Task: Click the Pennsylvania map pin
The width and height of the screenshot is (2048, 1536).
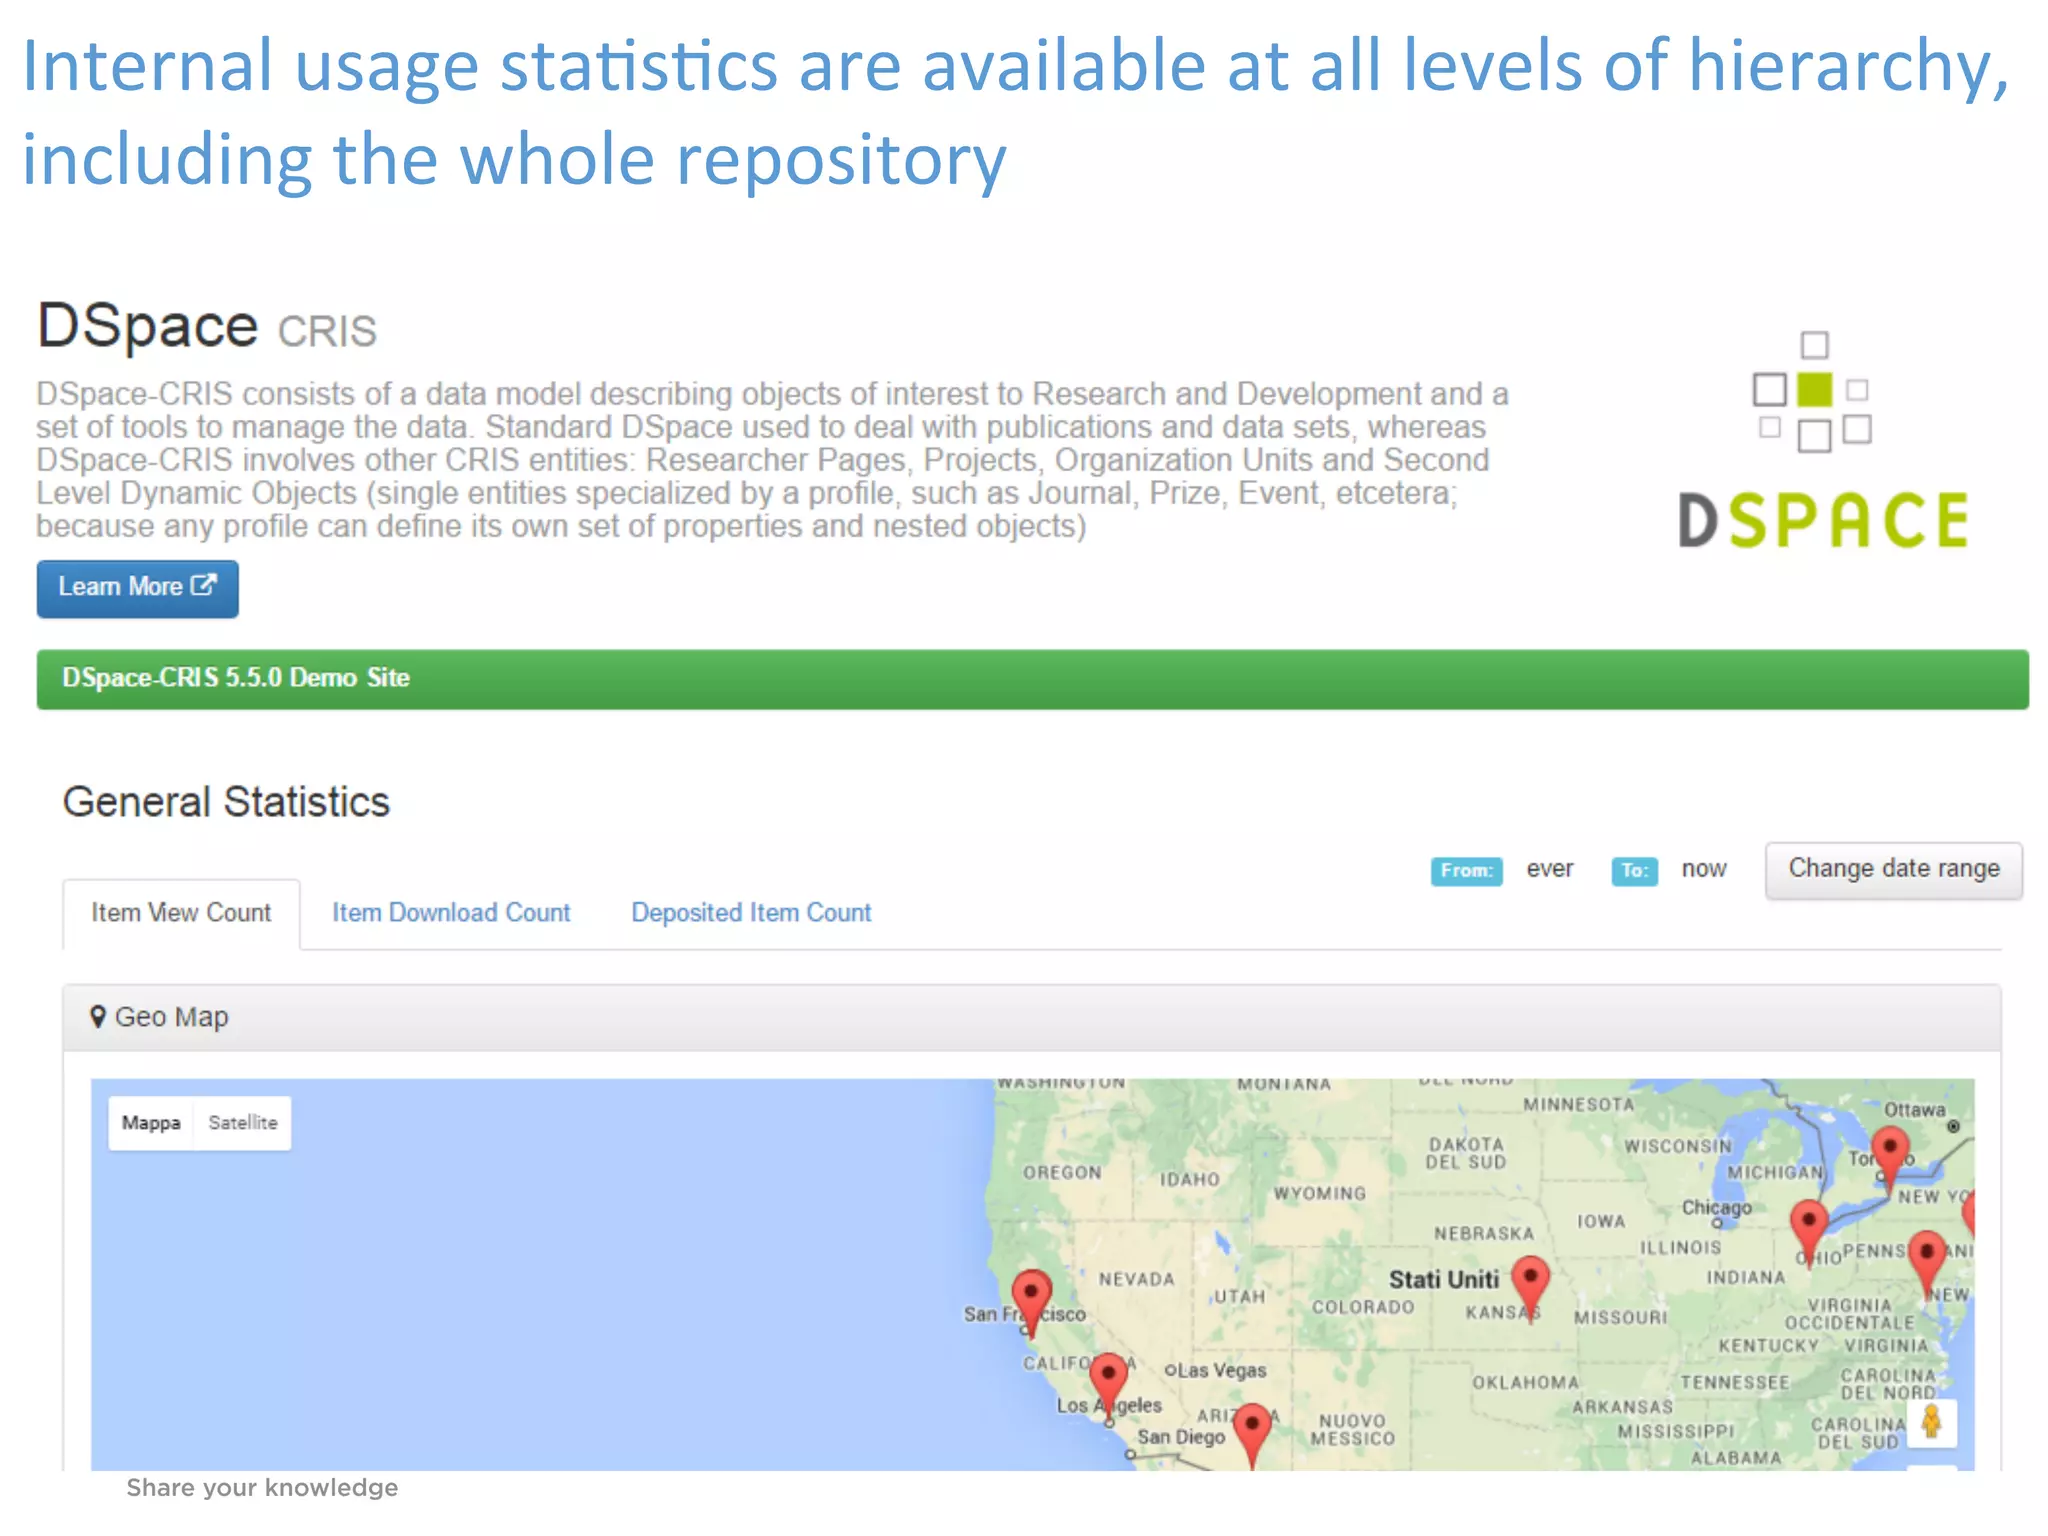Action: click(1927, 1264)
